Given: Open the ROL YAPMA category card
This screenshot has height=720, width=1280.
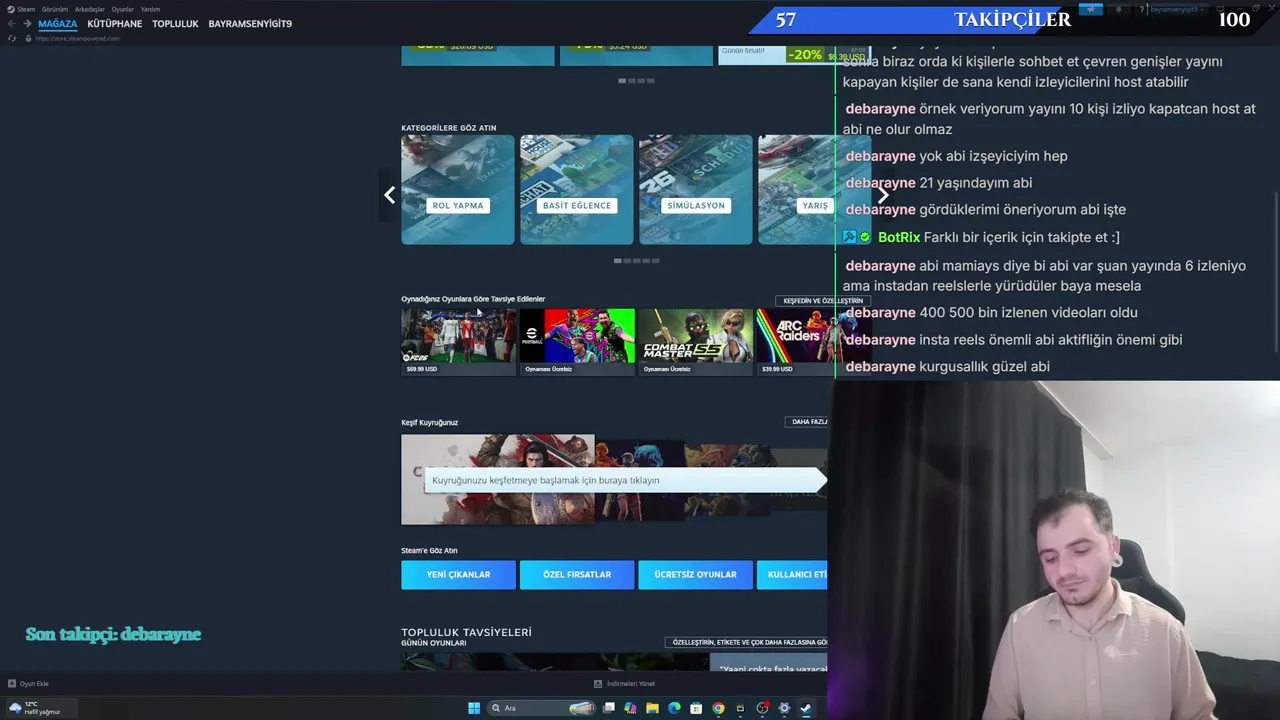Looking at the screenshot, I should click(458, 190).
